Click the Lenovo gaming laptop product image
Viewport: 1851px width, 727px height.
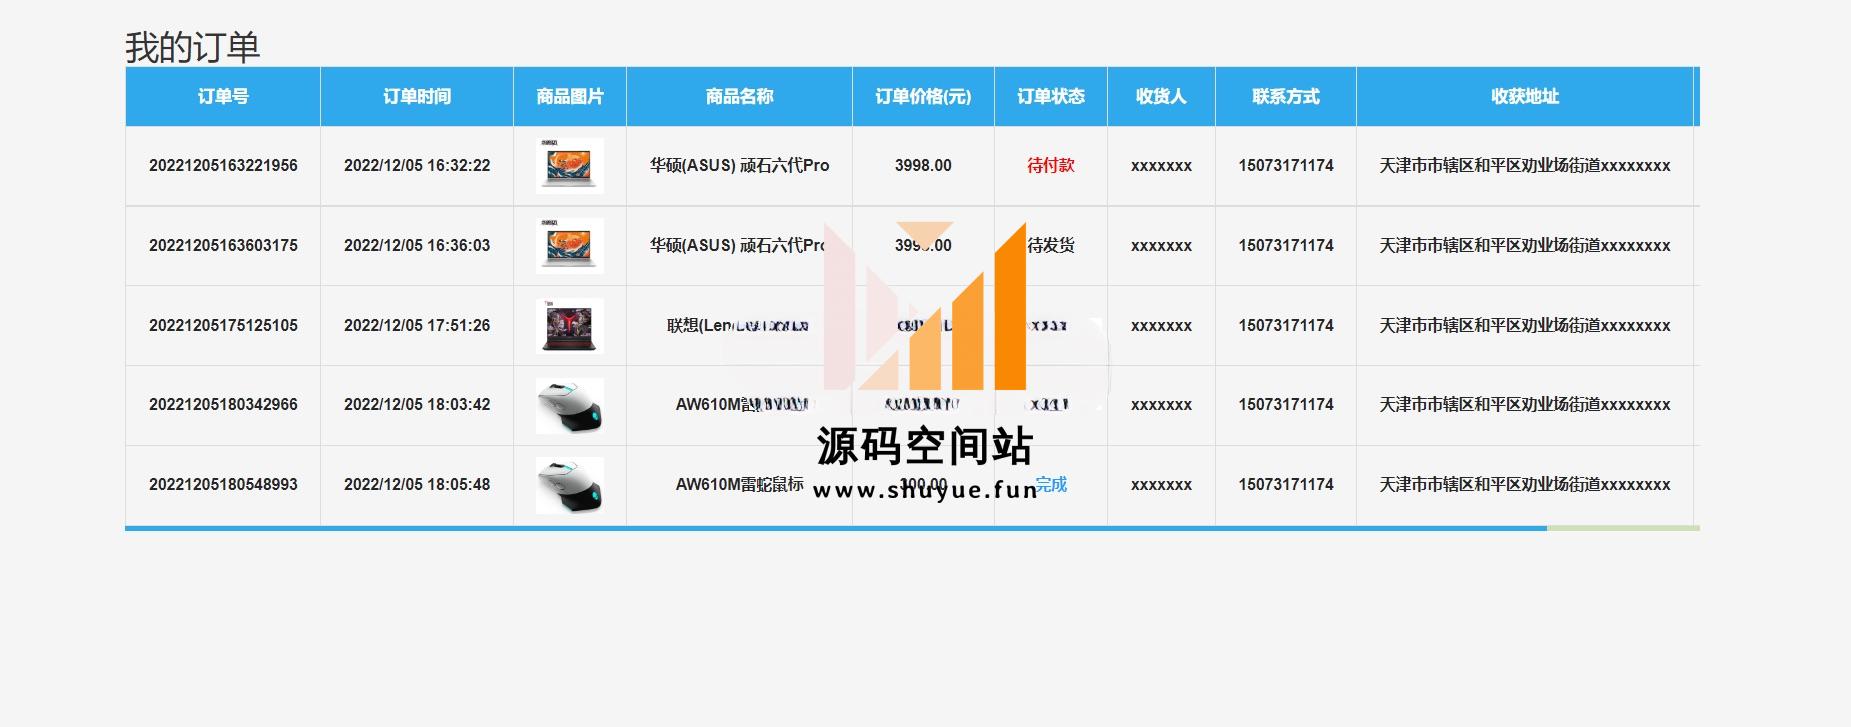(569, 326)
